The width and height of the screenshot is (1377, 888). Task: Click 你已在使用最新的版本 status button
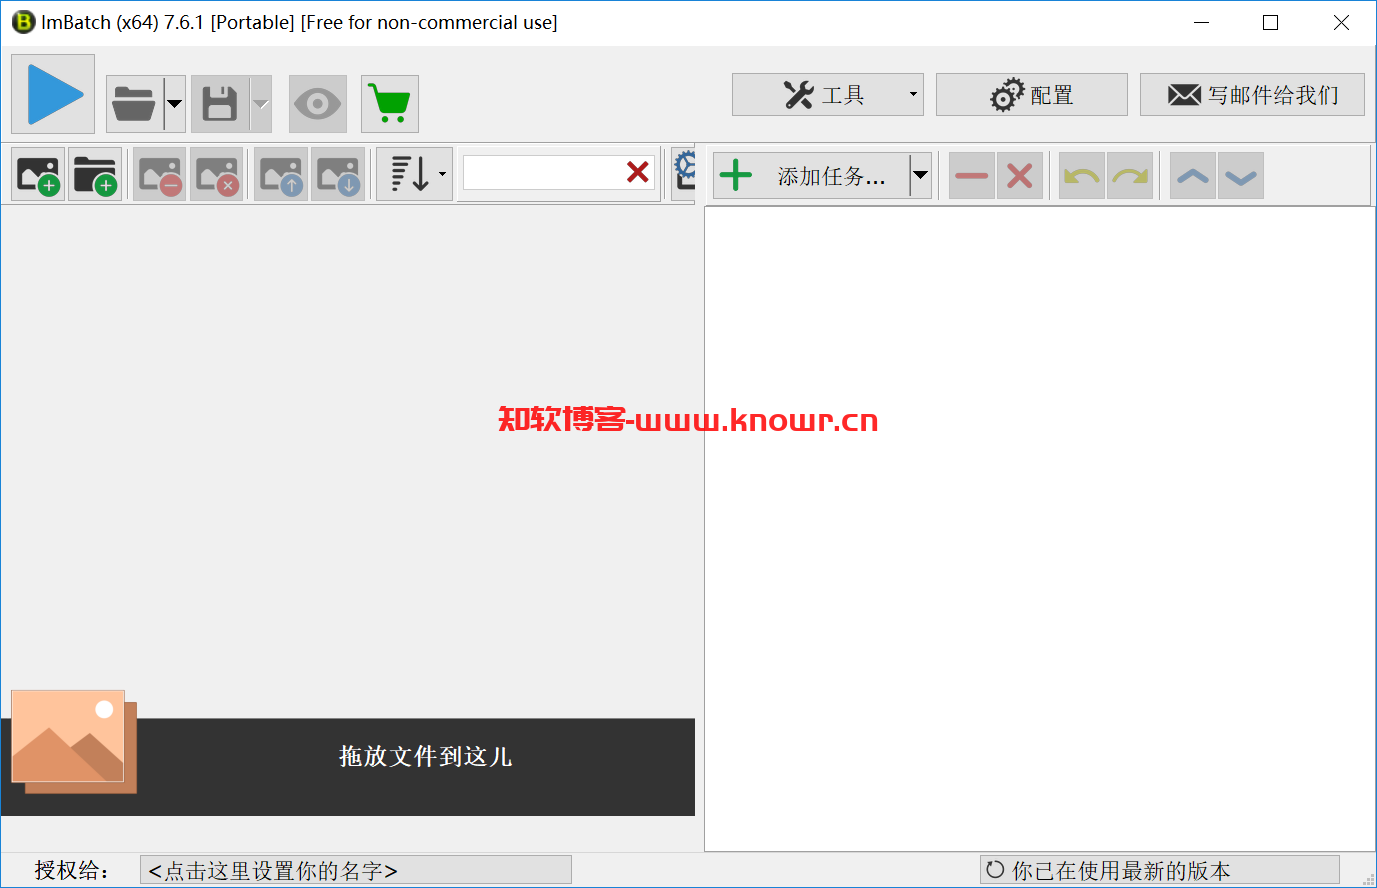pyautogui.click(x=1160, y=870)
